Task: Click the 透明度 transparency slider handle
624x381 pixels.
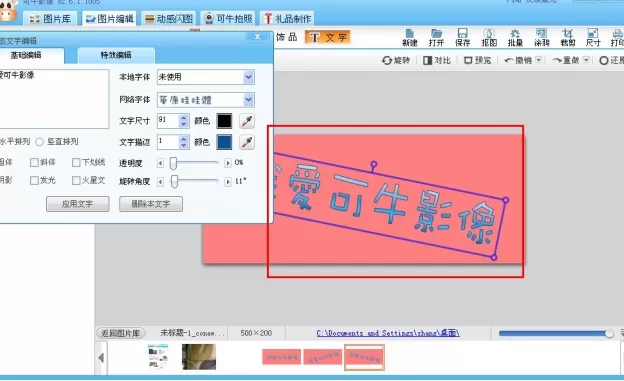Action: (x=173, y=163)
